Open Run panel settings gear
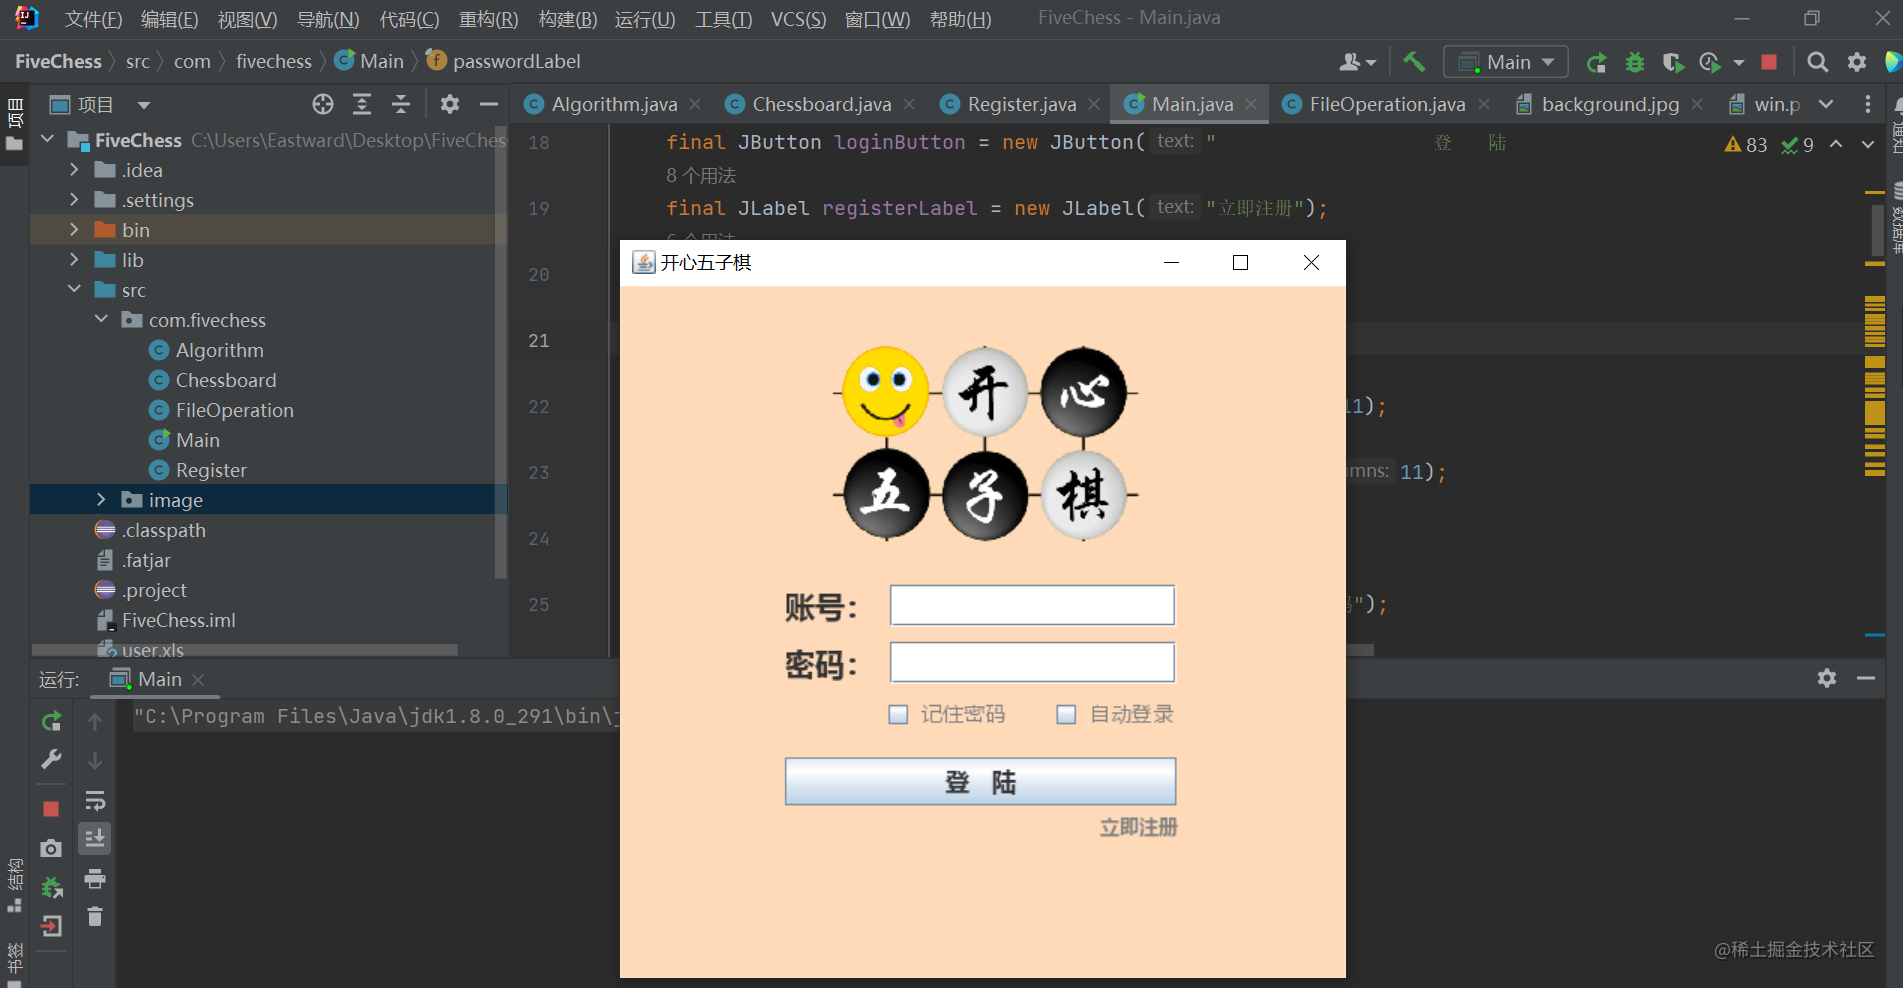The height and width of the screenshot is (988, 1903). (x=1827, y=678)
